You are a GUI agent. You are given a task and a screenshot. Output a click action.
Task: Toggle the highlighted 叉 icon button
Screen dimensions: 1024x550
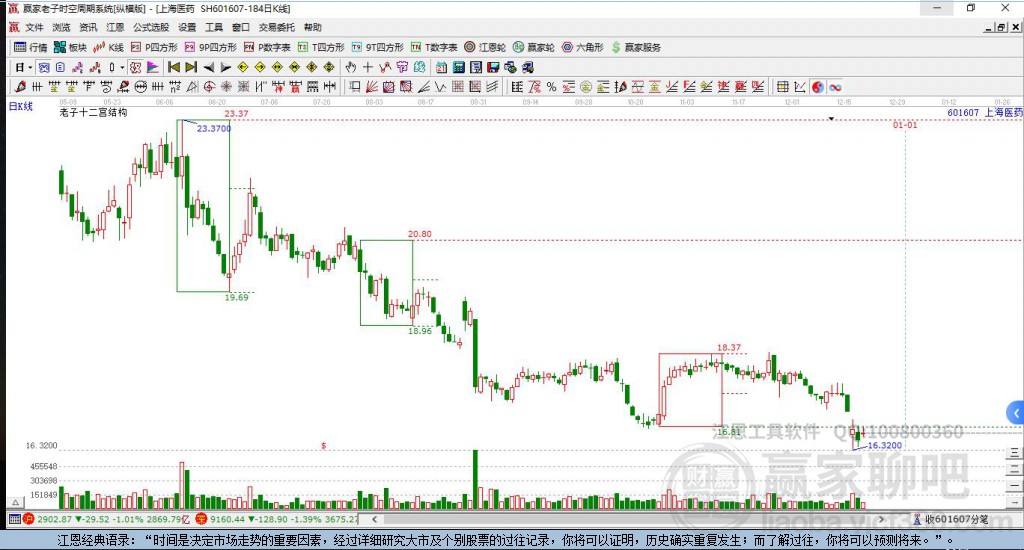(x=135, y=67)
